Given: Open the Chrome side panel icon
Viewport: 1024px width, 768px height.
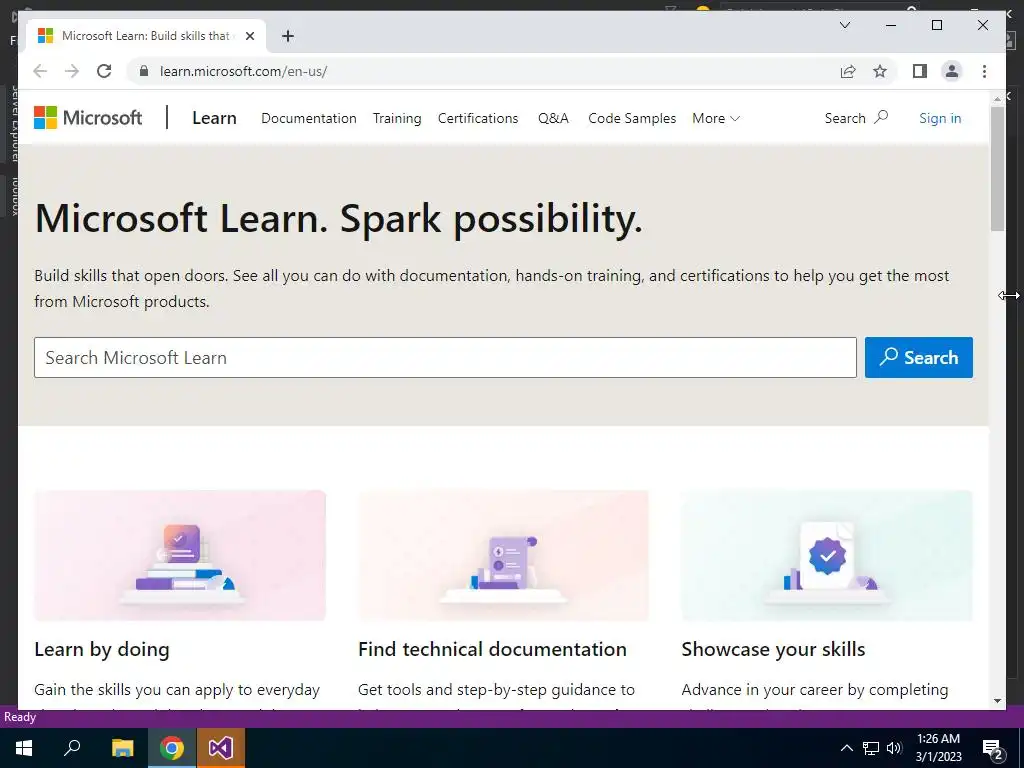Looking at the screenshot, I should (x=920, y=71).
